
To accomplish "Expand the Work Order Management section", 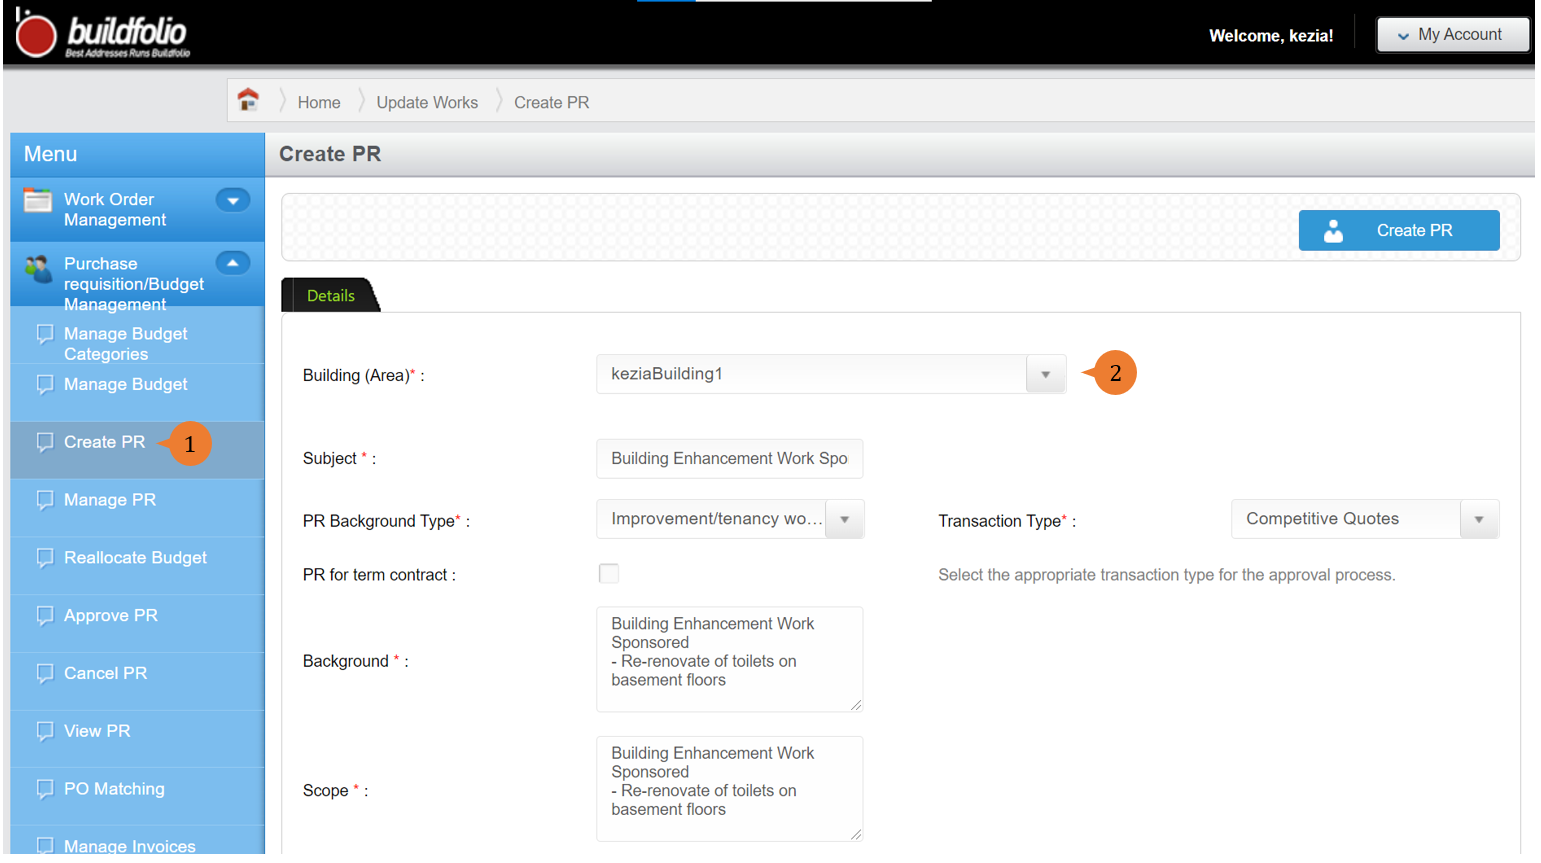I will click(x=233, y=200).
